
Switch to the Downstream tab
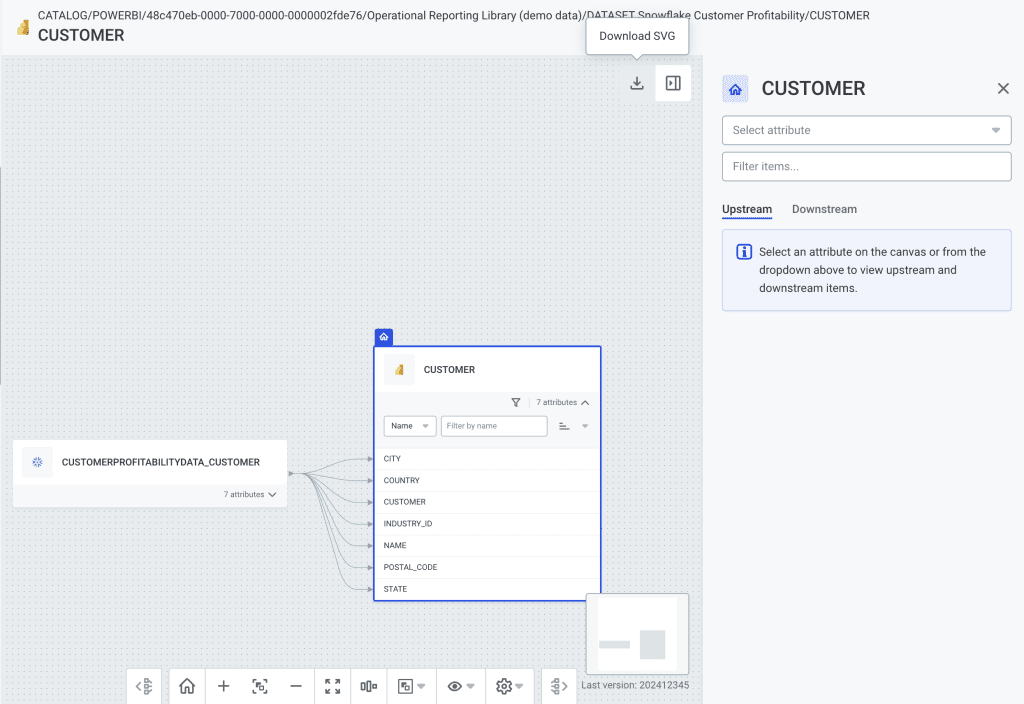pos(824,209)
